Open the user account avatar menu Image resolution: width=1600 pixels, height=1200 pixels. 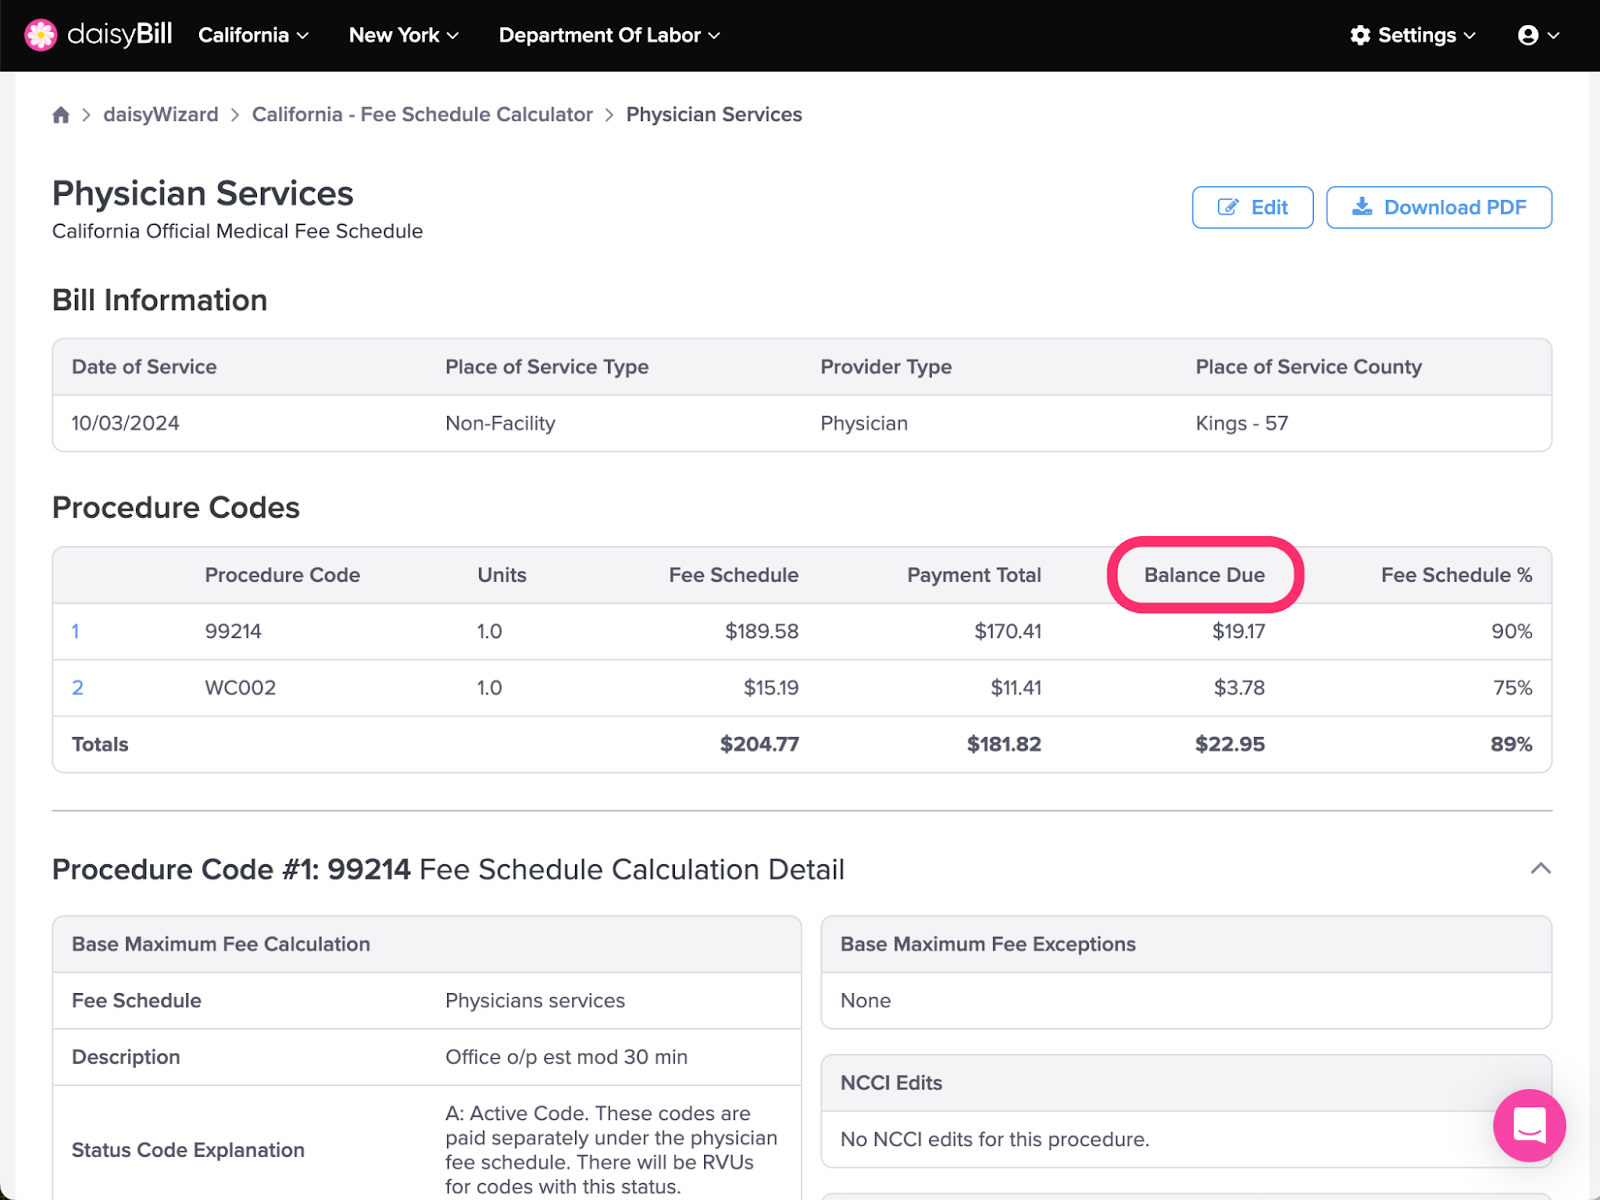(x=1538, y=35)
